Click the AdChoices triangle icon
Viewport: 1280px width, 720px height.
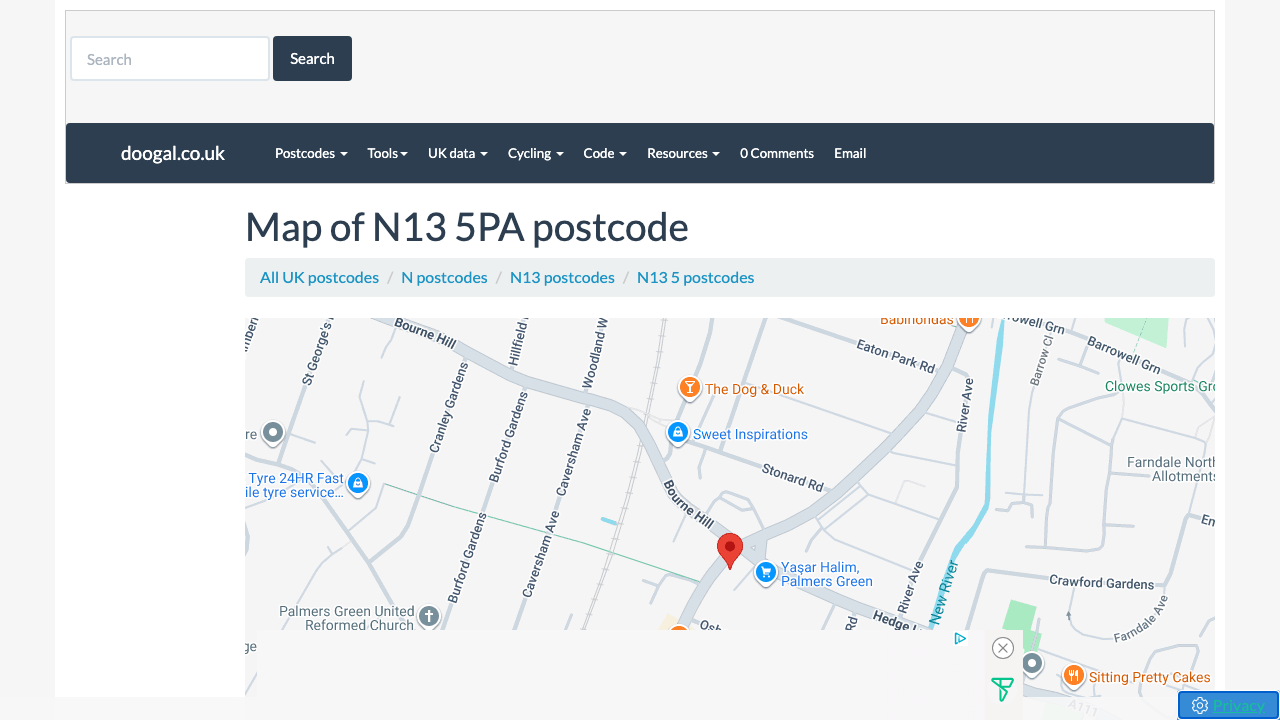[x=960, y=638]
